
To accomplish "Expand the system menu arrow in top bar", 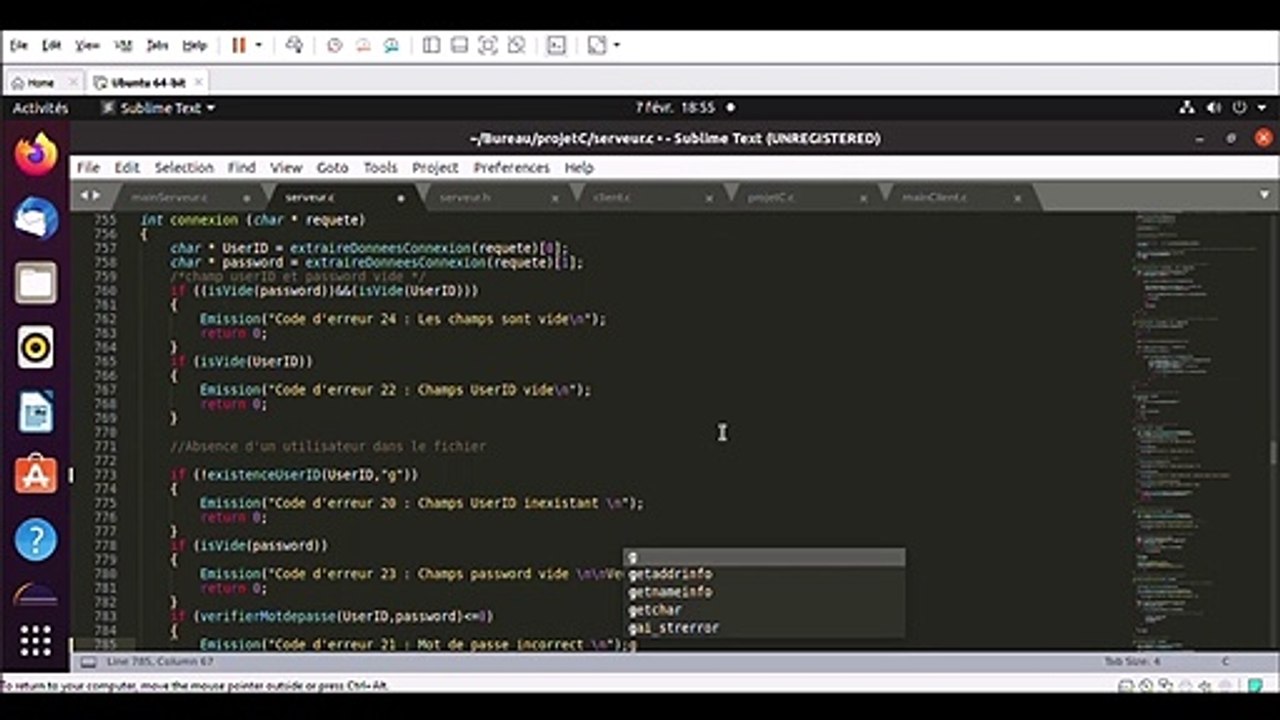I will pyautogui.click(x=1260, y=107).
